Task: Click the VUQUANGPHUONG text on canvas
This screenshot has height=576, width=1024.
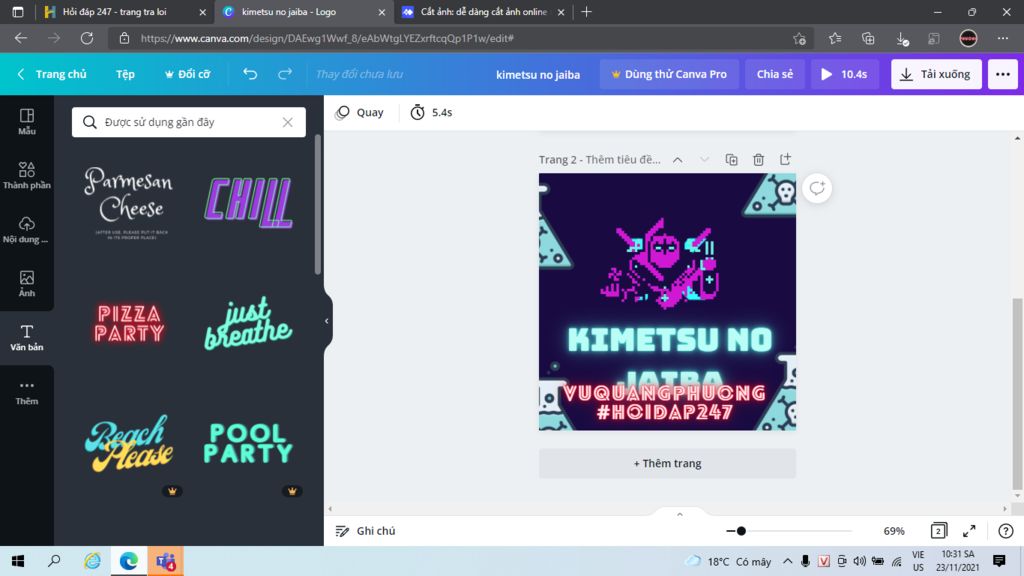Action: point(665,392)
